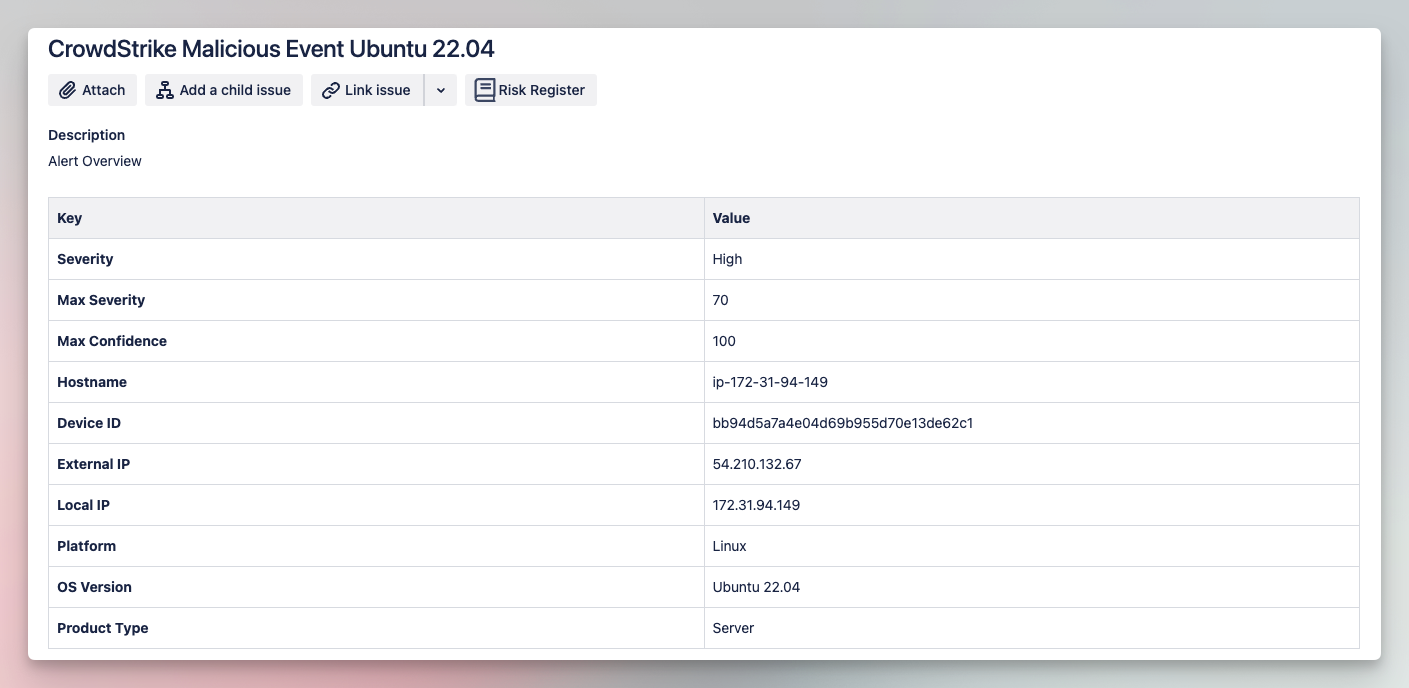Click the Platform row label

tap(86, 546)
